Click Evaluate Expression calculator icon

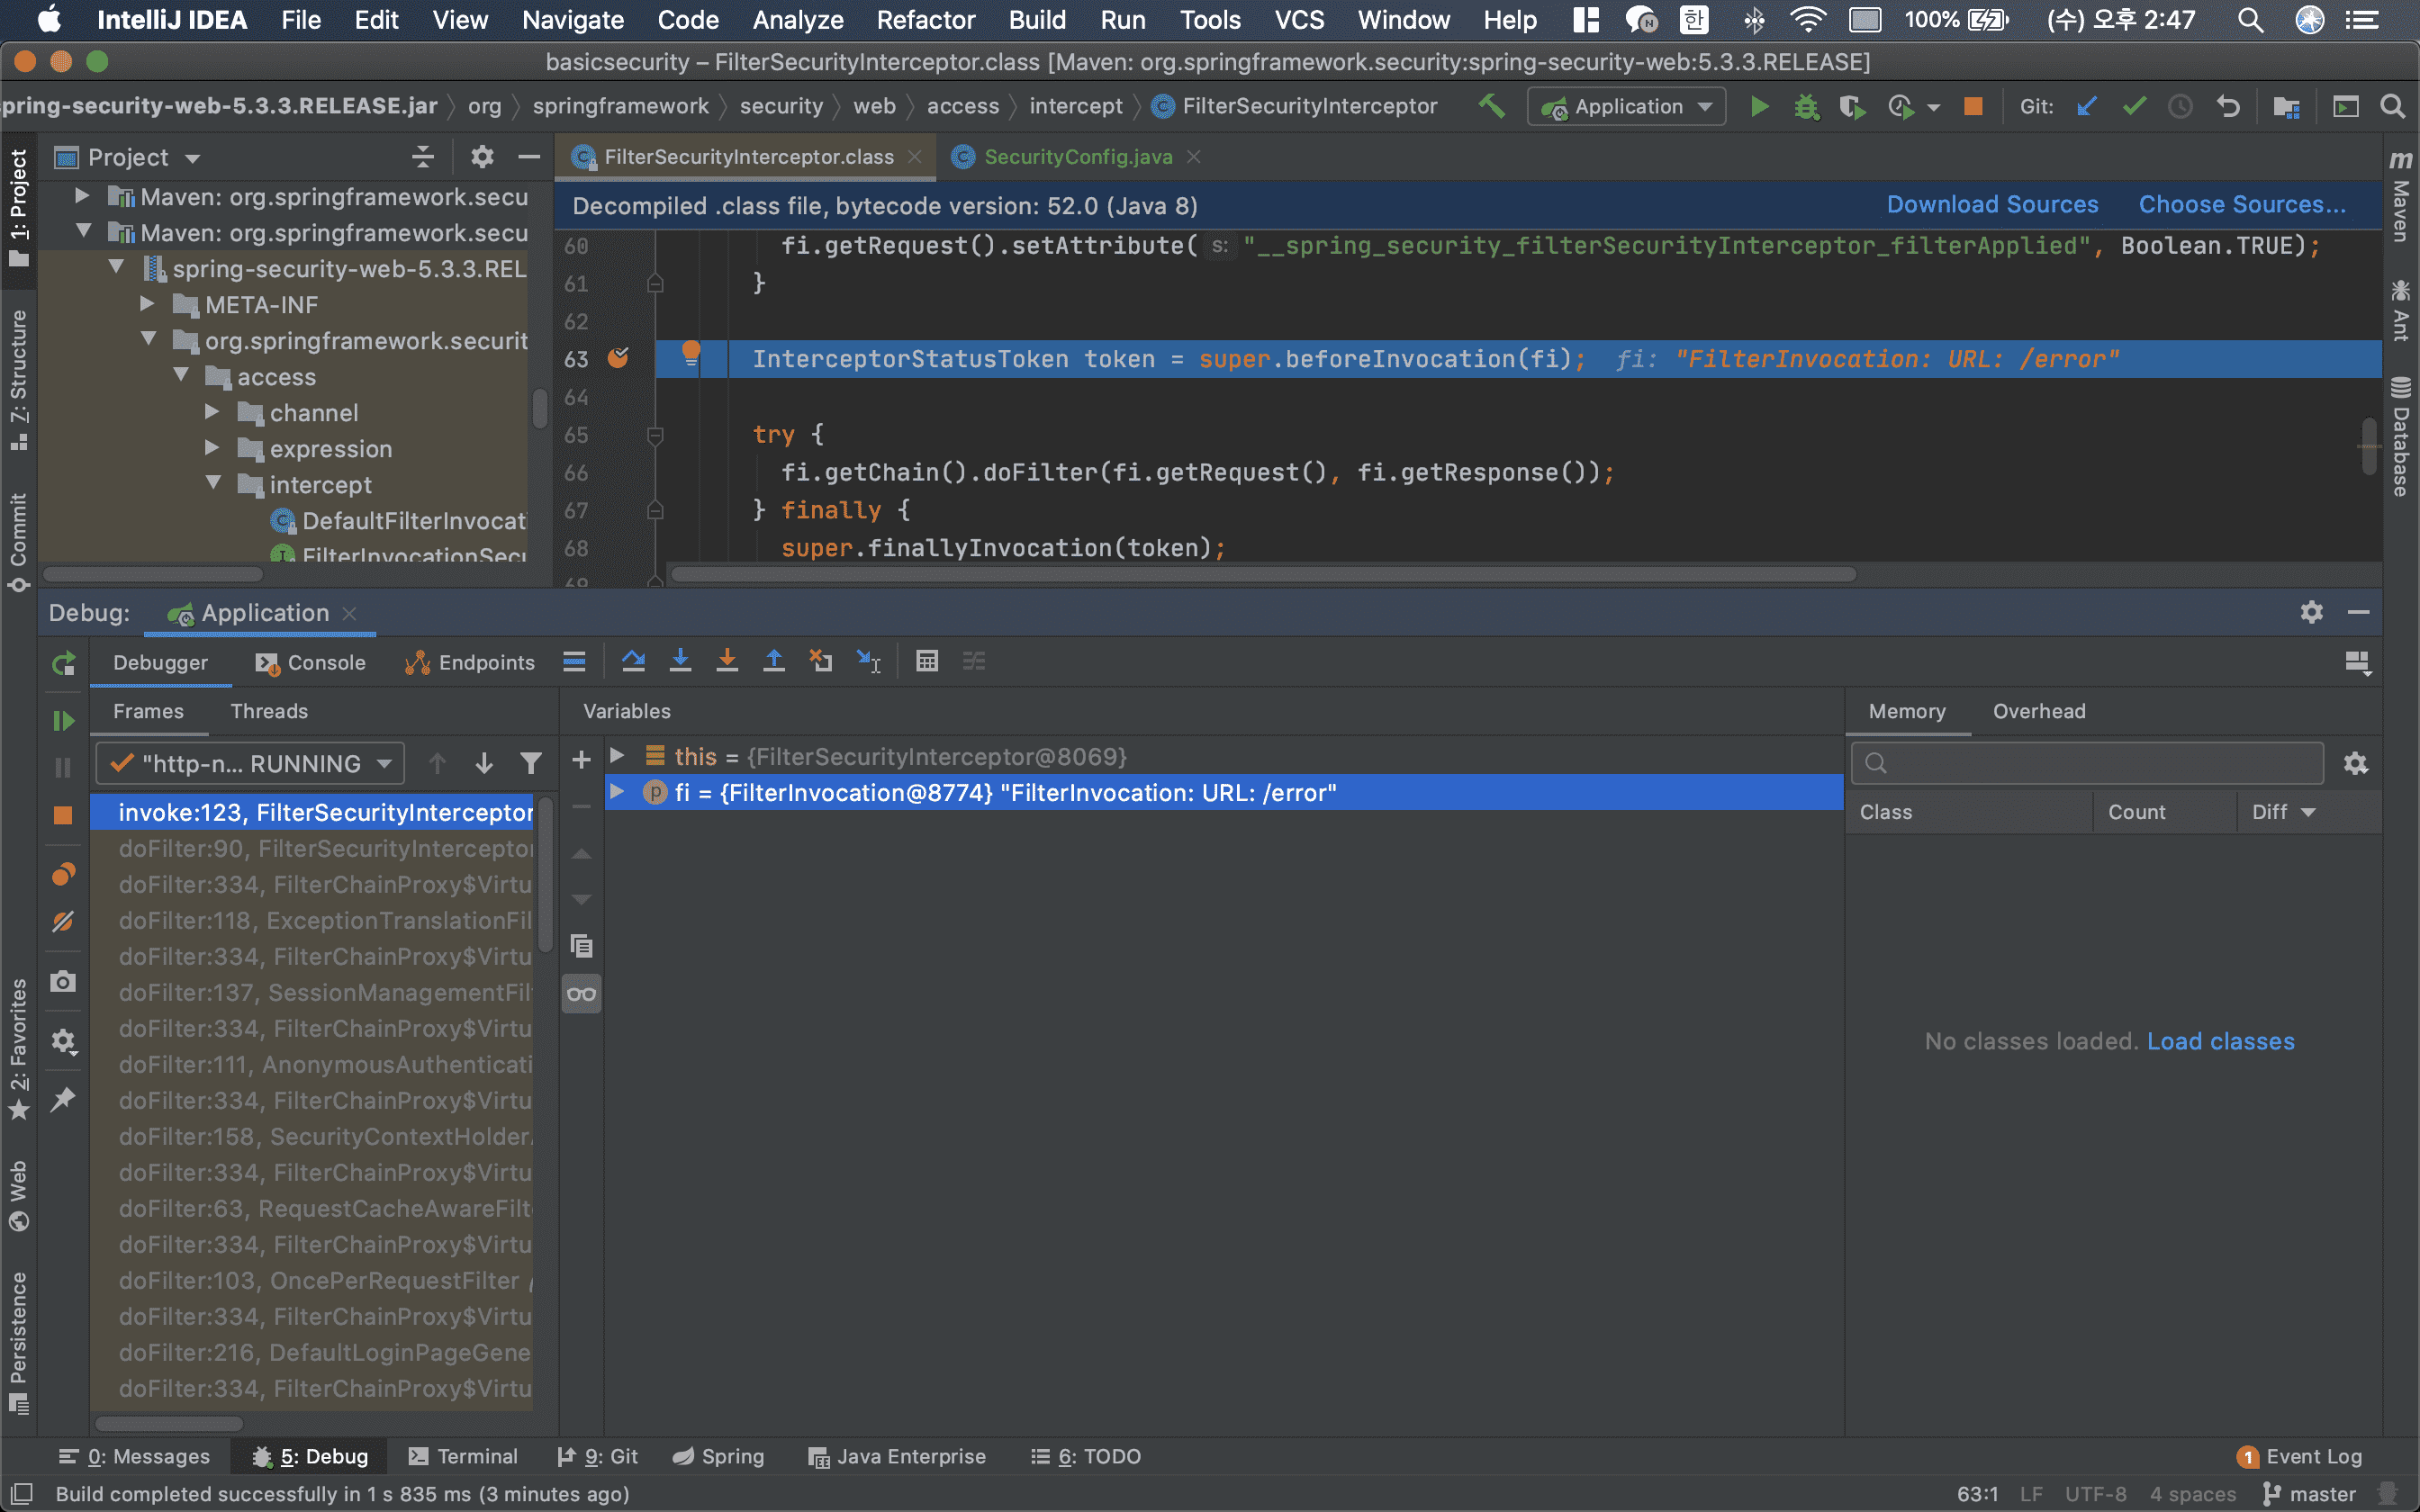point(927,661)
